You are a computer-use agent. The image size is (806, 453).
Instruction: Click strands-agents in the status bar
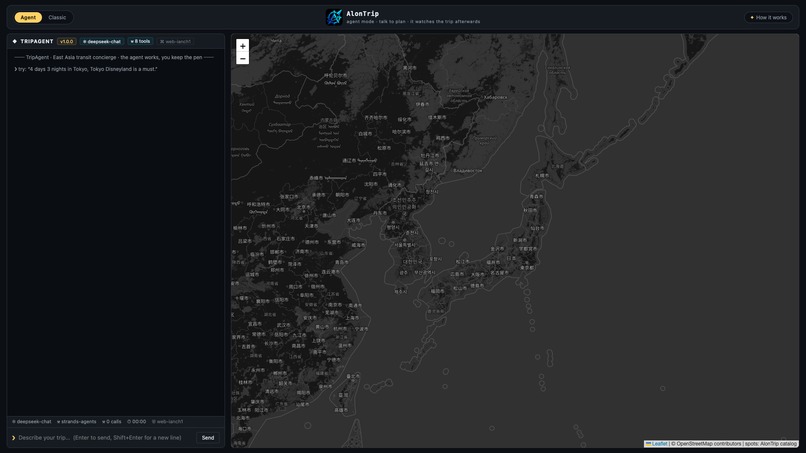[77, 422]
